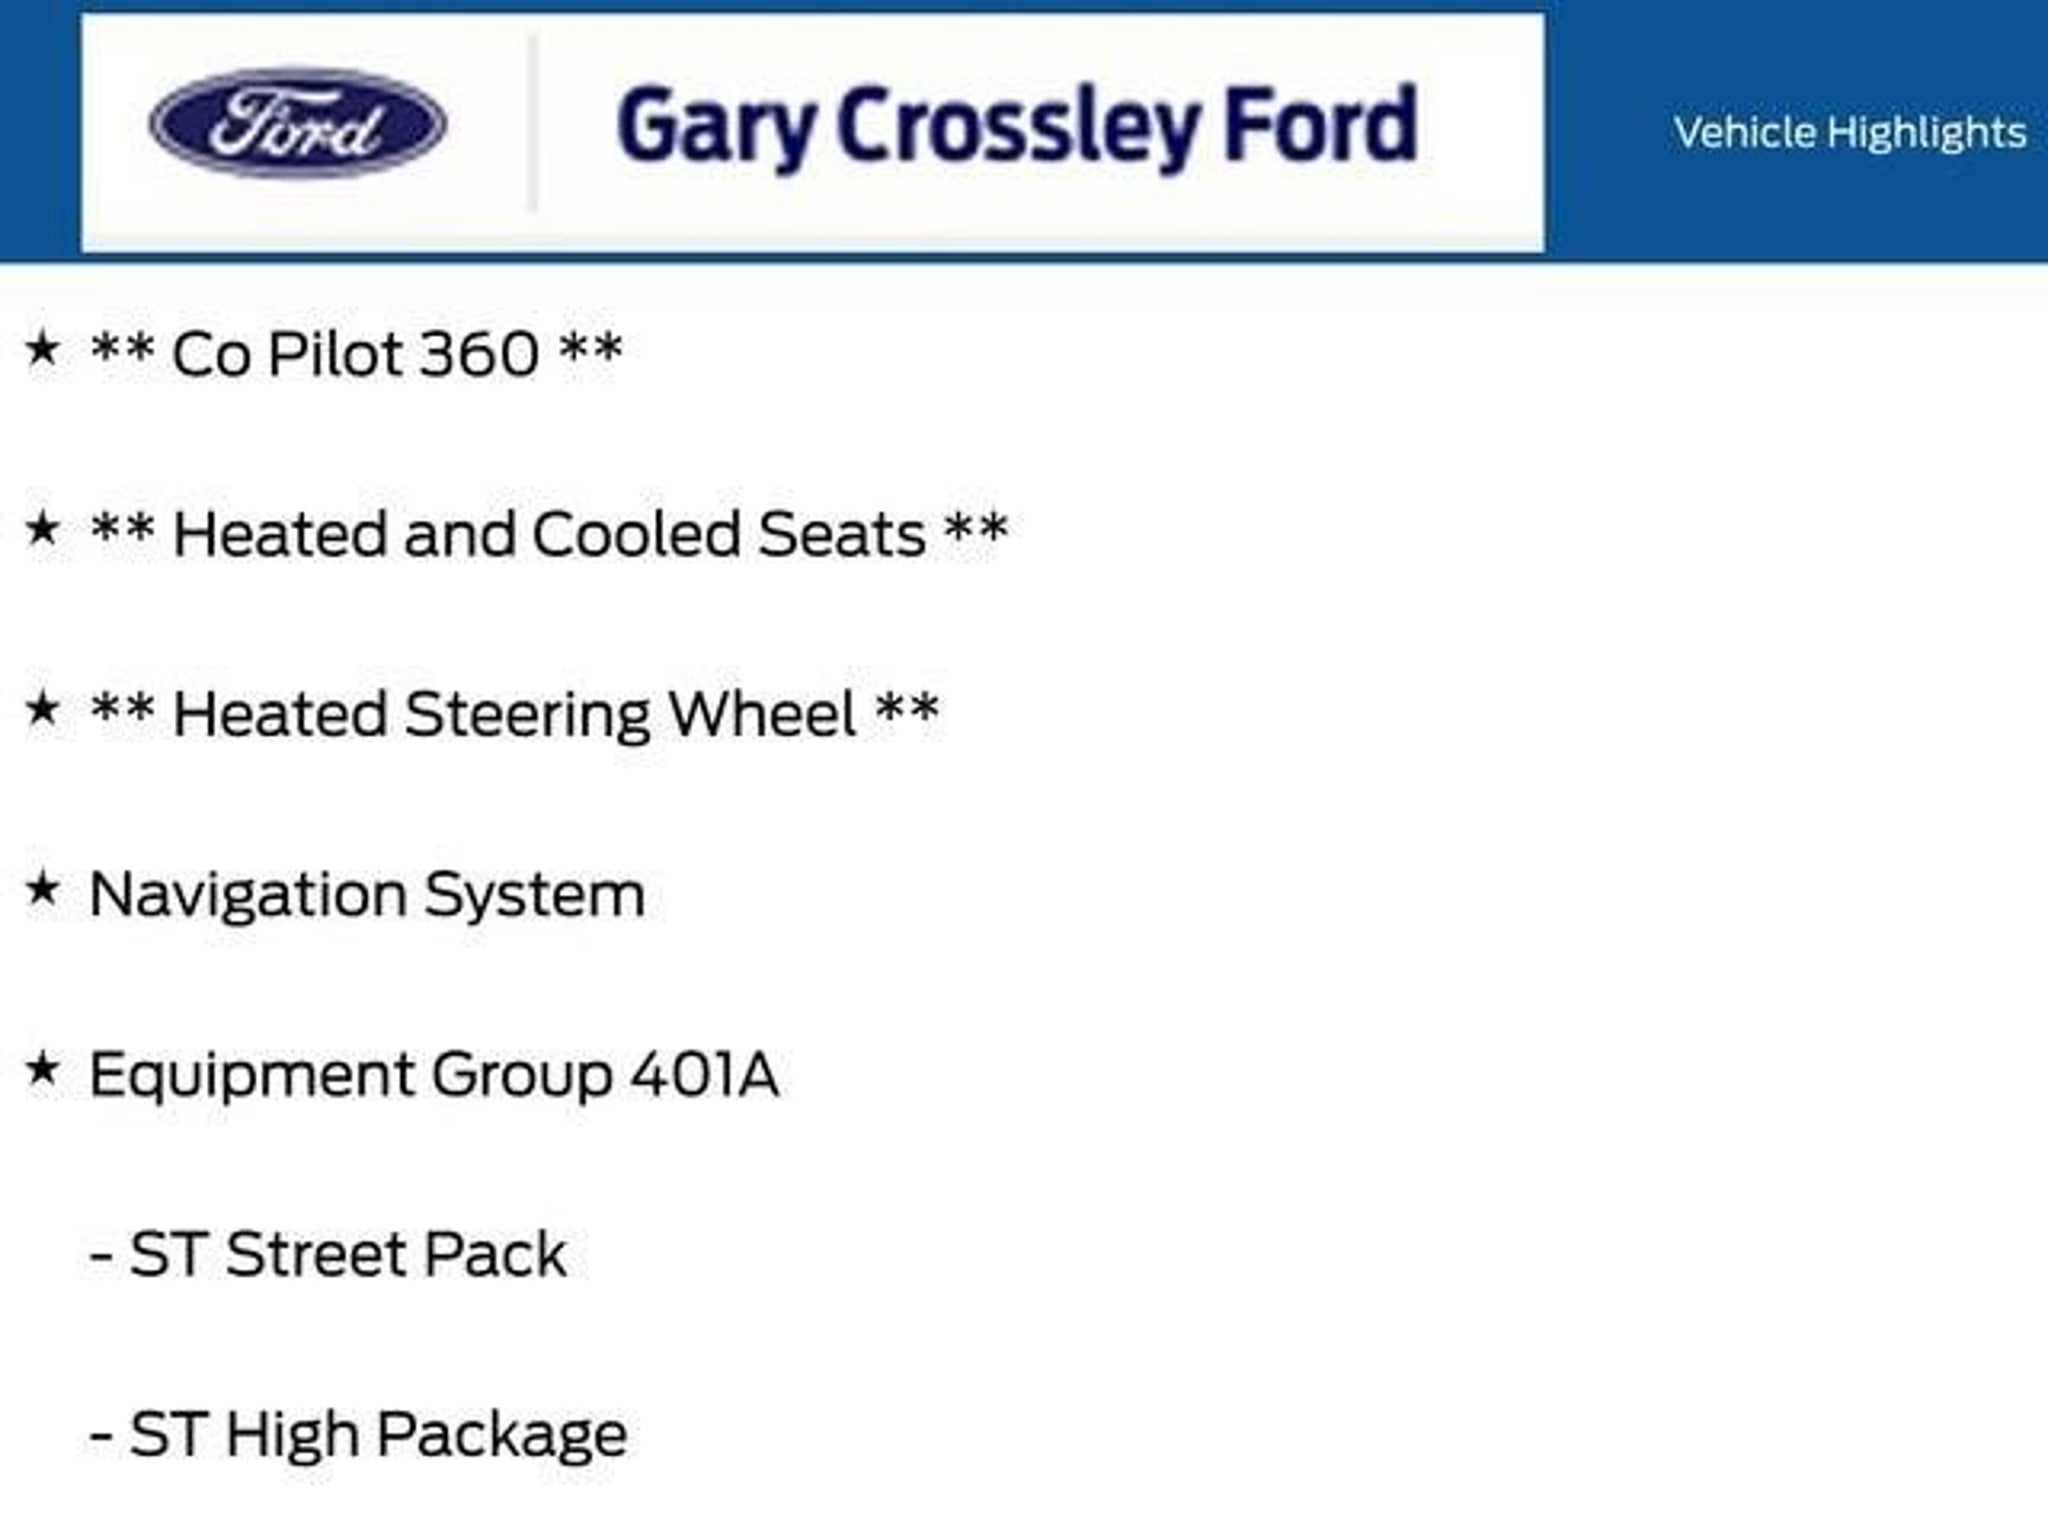
Task: Click the vertical divider beside the Ford logo
Action: [532, 125]
